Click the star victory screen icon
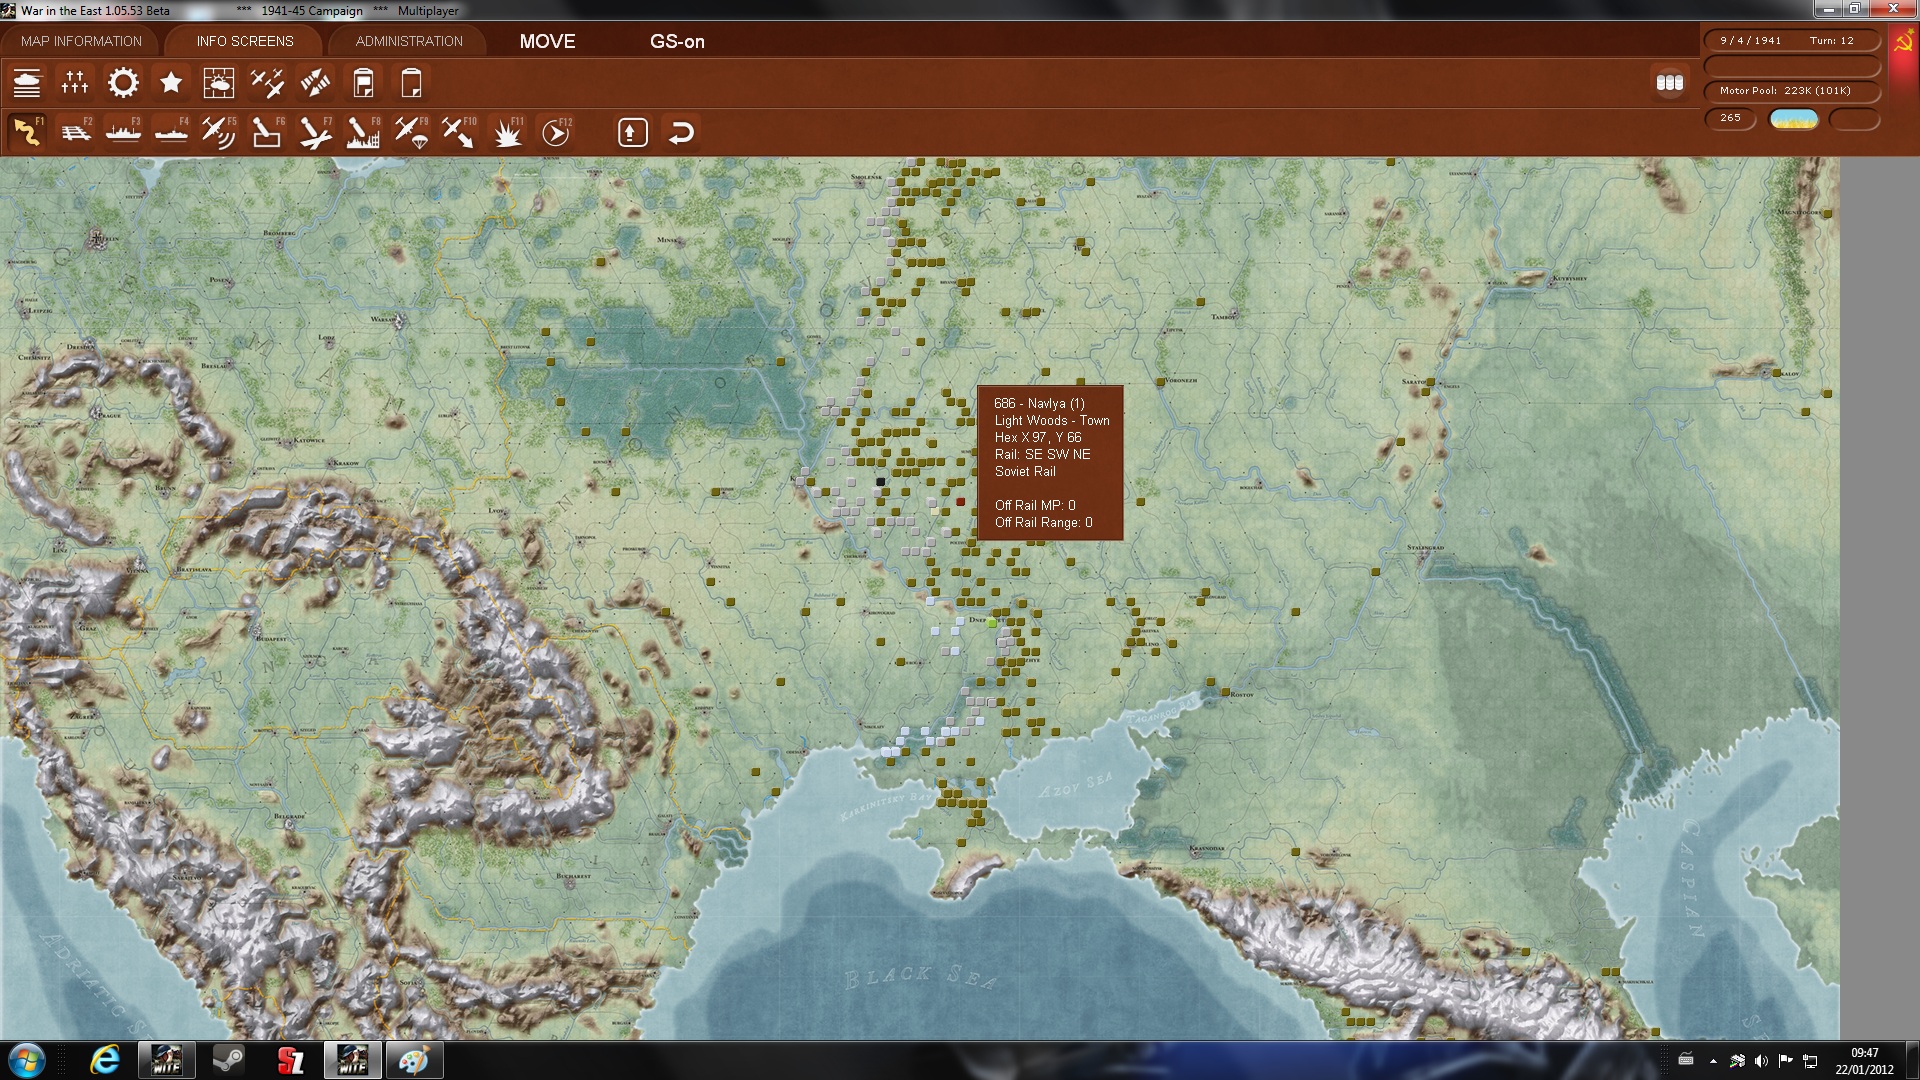The height and width of the screenshot is (1080, 1920). click(171, 83)
